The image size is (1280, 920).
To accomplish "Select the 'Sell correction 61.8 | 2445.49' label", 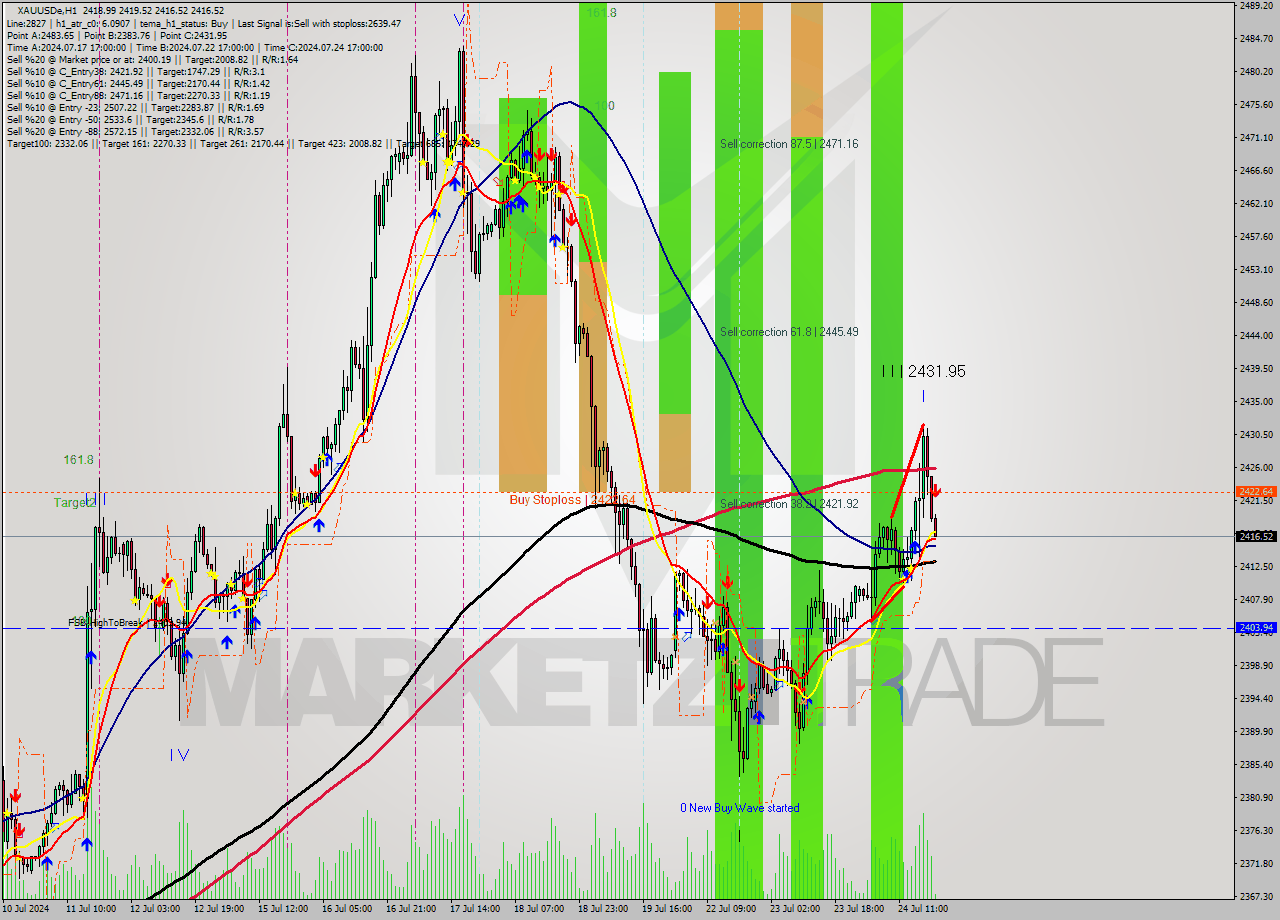I will coord(789,332).
